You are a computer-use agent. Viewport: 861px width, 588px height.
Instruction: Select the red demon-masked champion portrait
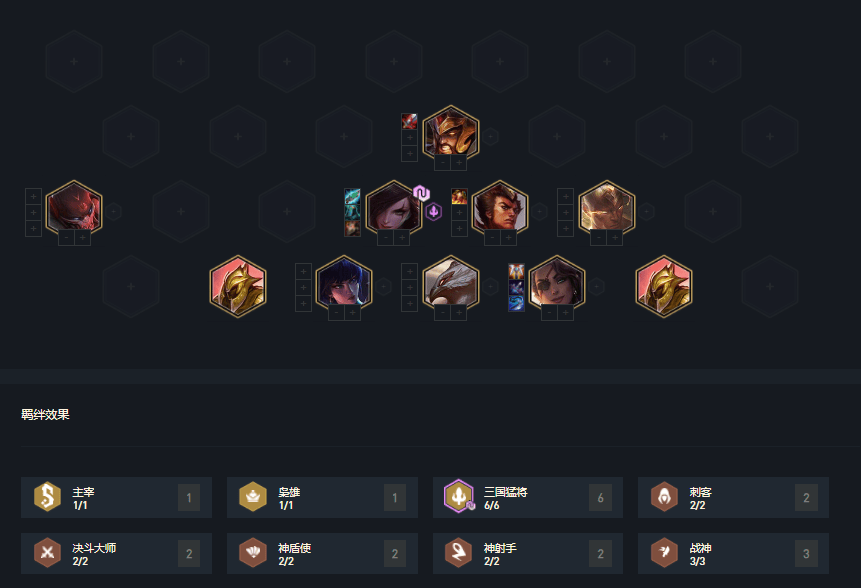(x=74, y=209)
